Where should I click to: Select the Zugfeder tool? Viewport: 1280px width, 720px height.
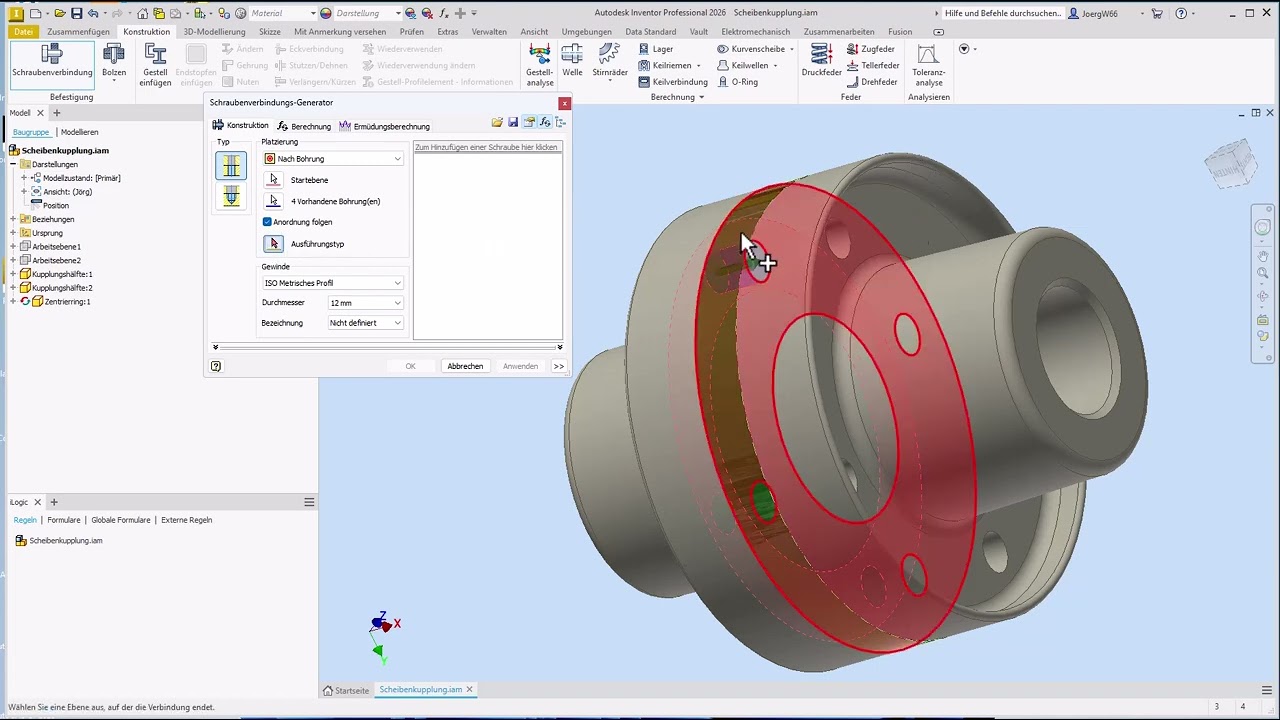pos(871,49)
